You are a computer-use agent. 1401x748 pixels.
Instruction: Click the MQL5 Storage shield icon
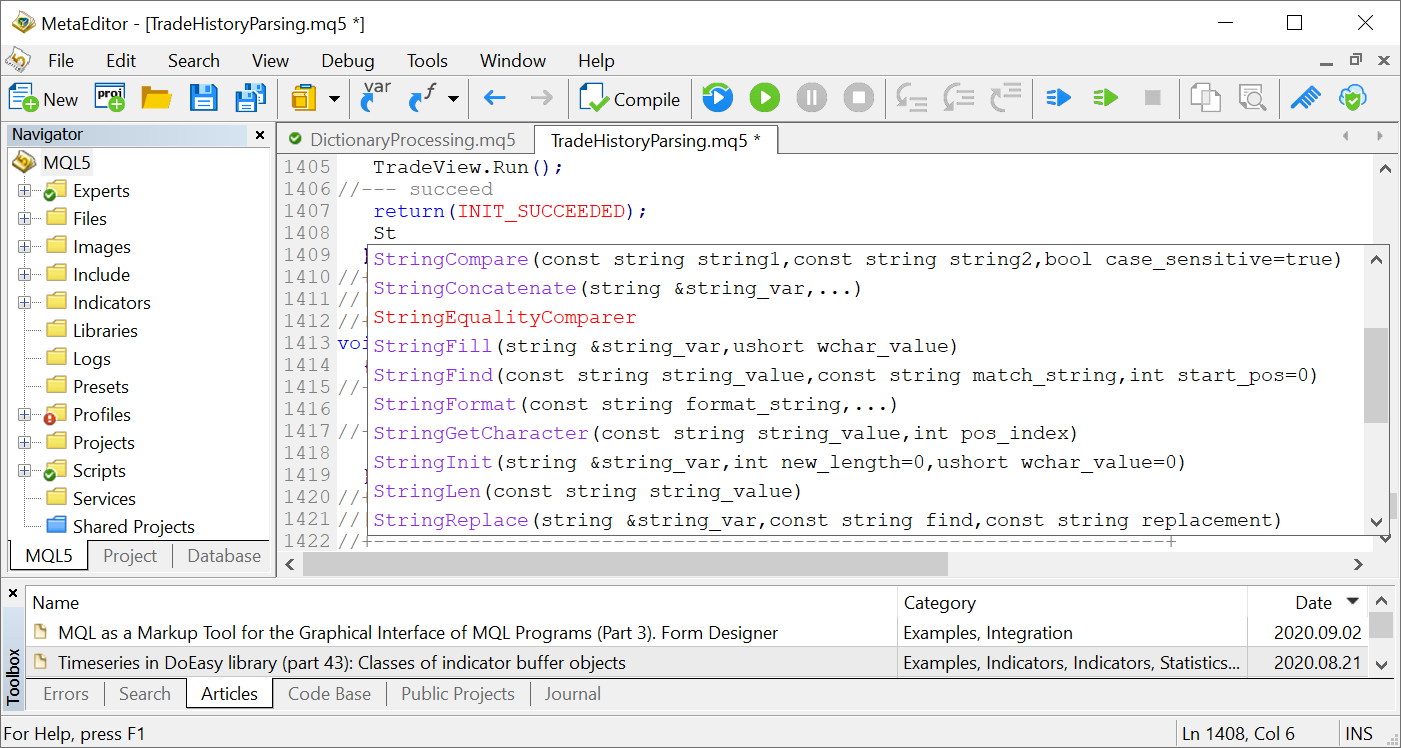pyautogui.click(x=1353, y=98)
